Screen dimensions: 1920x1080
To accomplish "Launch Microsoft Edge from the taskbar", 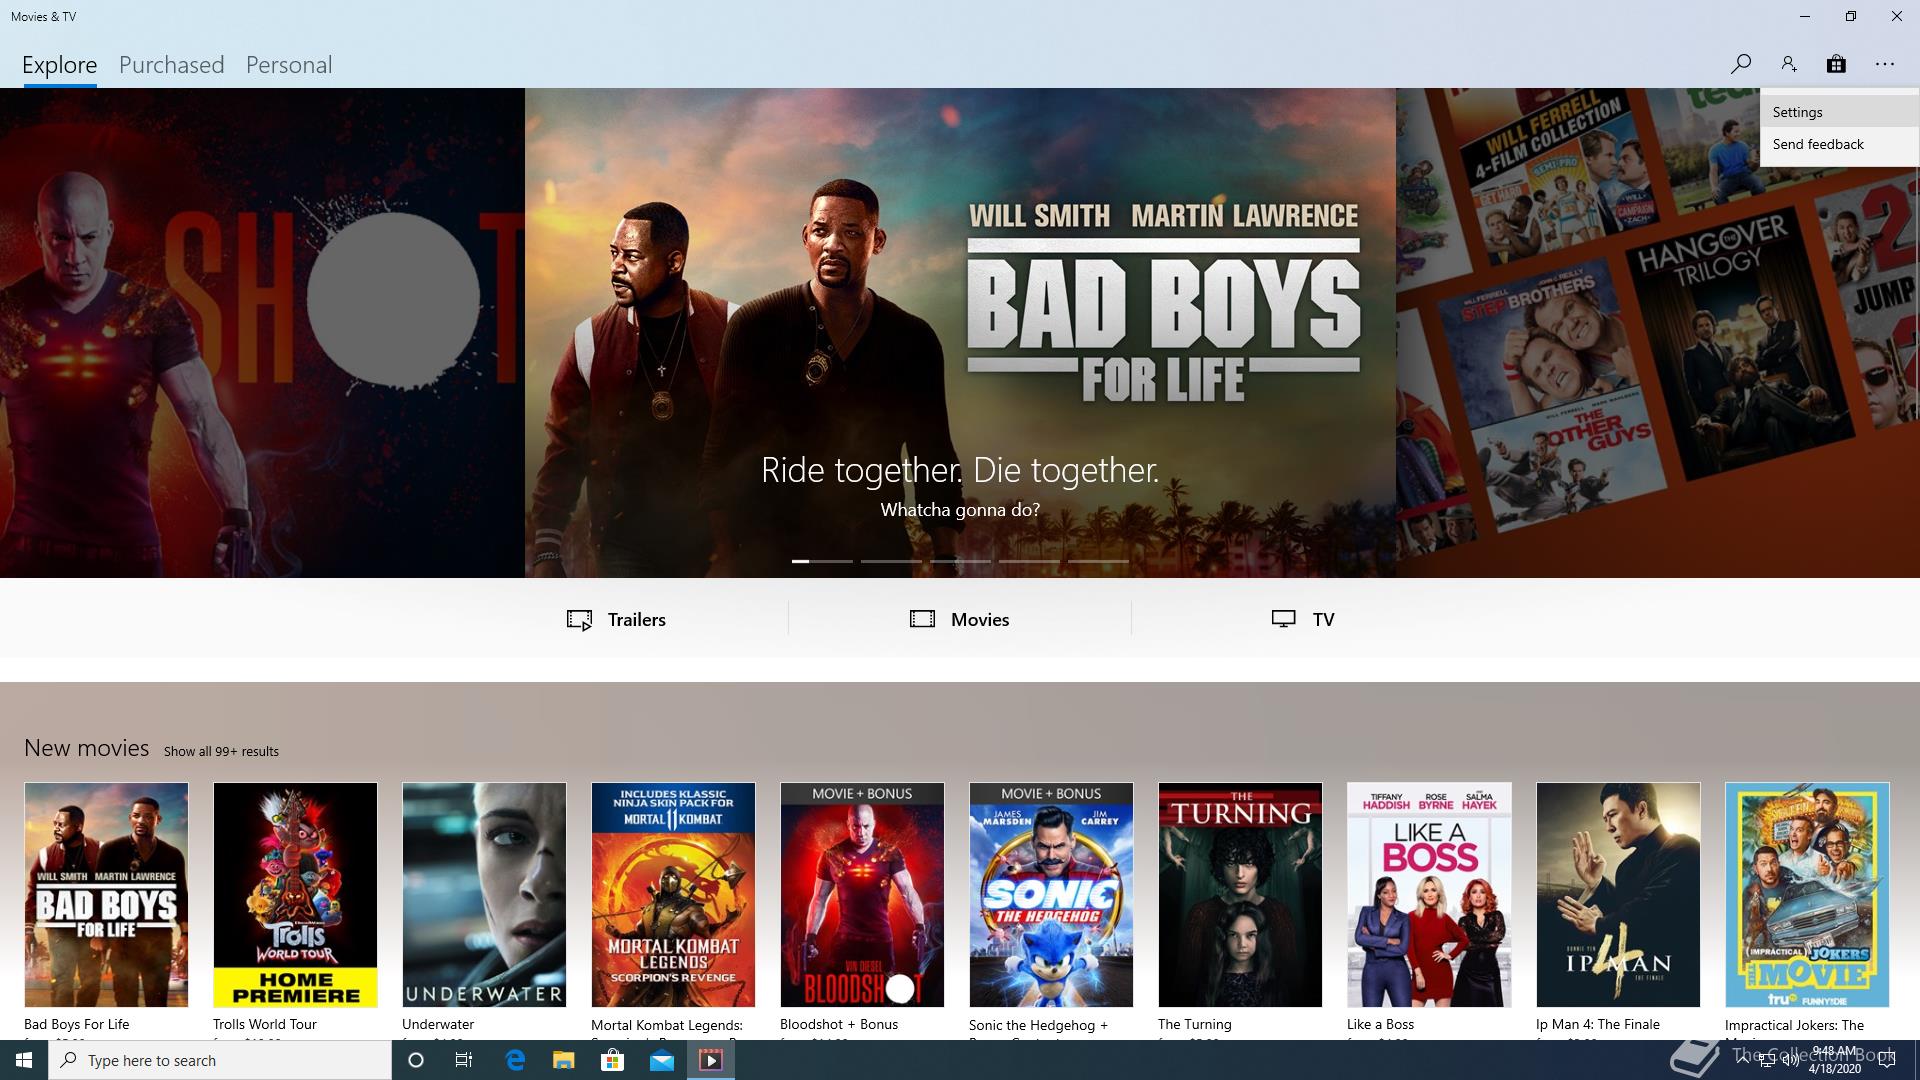I will [x=515, y=1060].
